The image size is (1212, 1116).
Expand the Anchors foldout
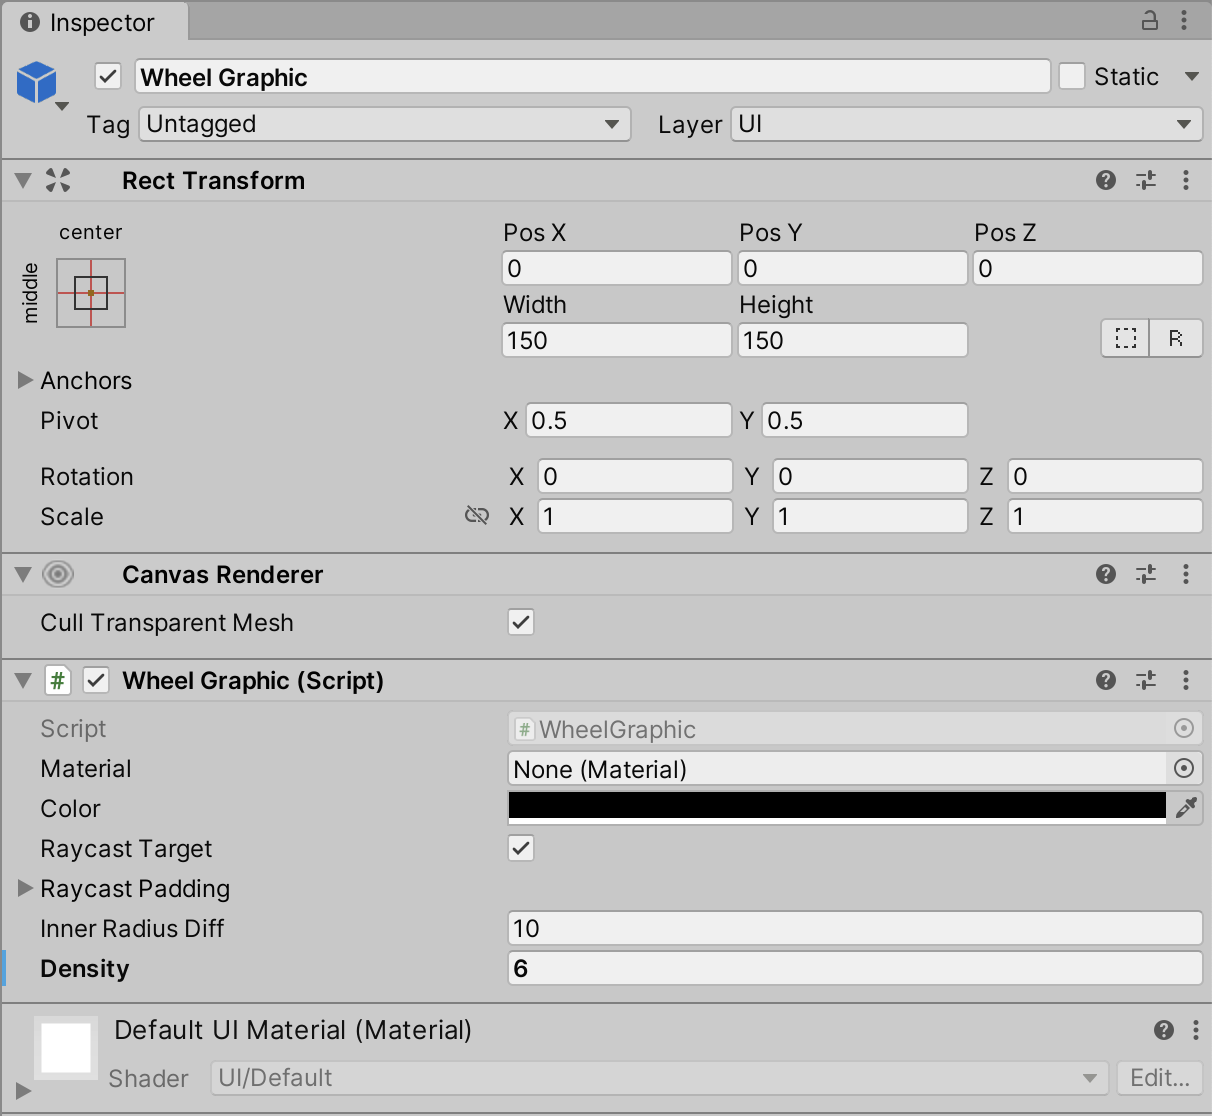coord(26,380)
